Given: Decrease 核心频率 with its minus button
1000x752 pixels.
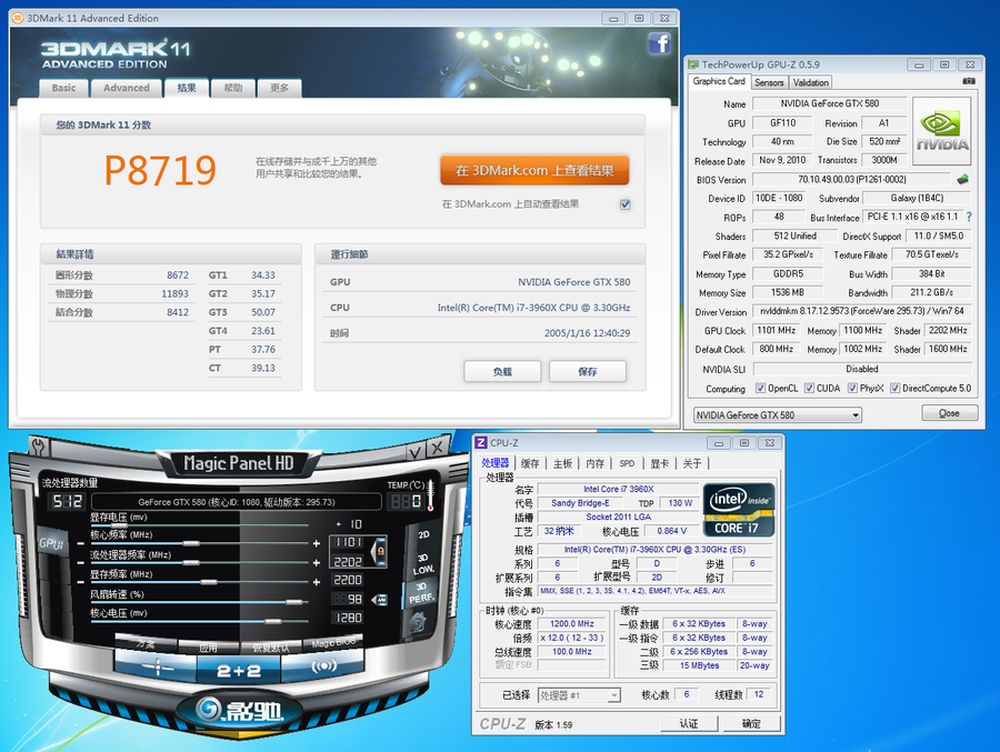Looking at the screenshot, I should pos(80,543).
